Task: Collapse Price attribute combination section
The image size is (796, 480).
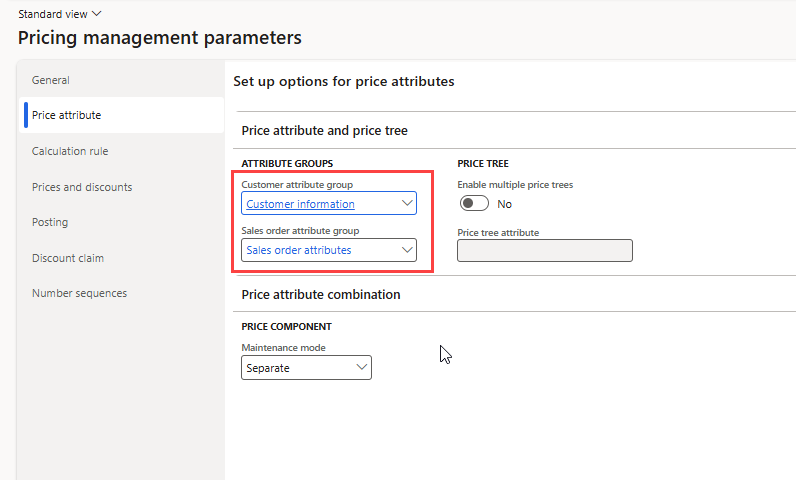Action: 321,295
